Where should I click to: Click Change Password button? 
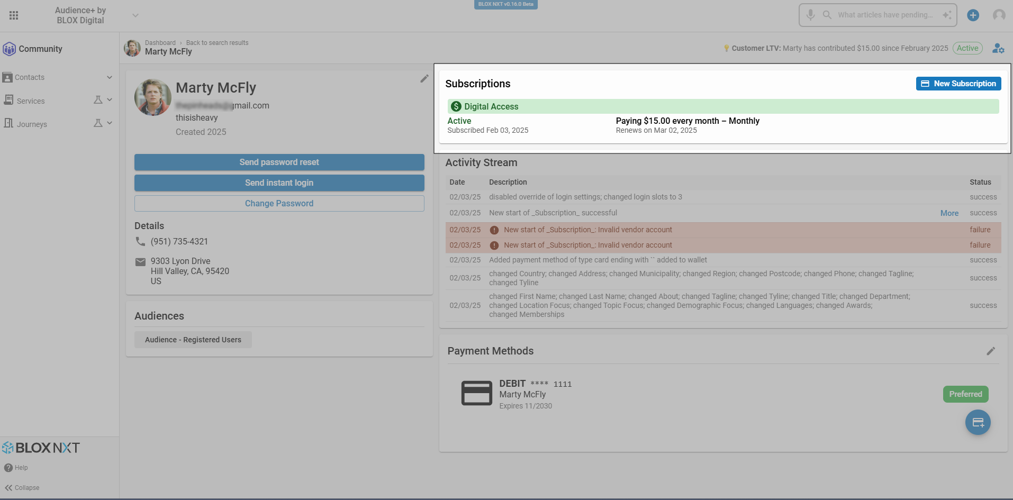coord(279,203)
